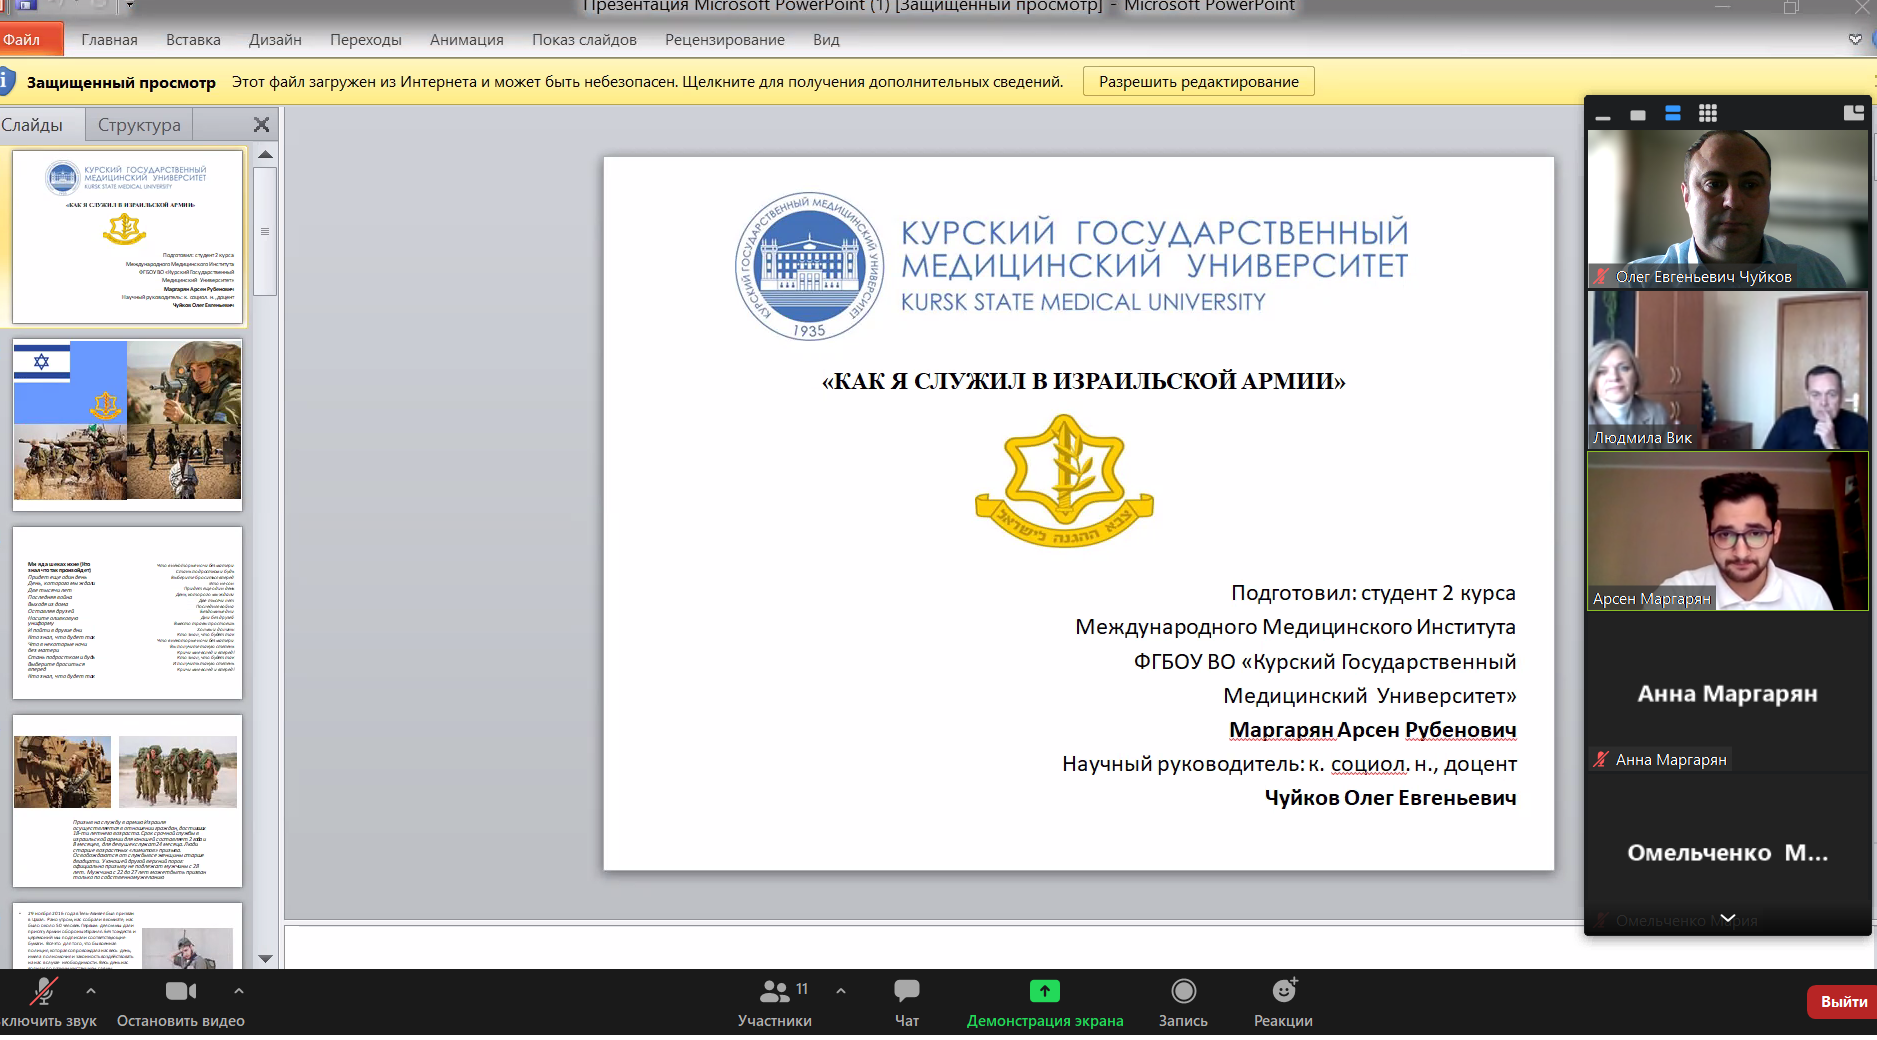Click Анна Маргарян participant tile

point(1727,692)
